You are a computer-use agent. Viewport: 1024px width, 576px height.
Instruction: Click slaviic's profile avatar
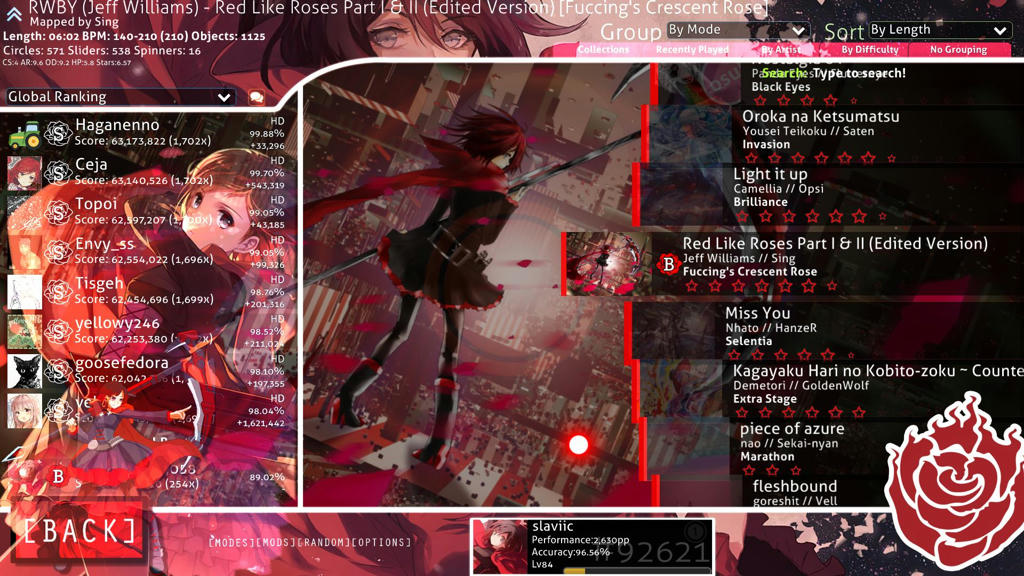(500, 547)
